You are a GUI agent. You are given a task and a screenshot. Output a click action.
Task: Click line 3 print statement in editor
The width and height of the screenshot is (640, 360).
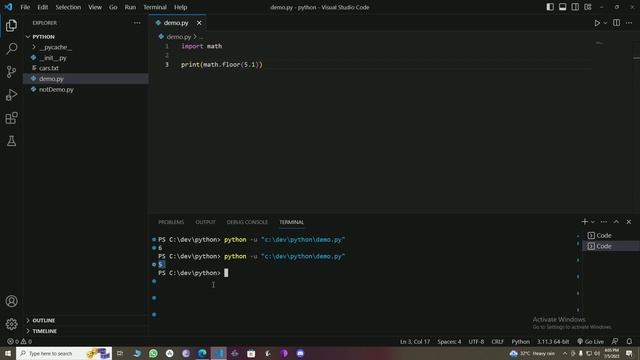click(x=222, y=64)
